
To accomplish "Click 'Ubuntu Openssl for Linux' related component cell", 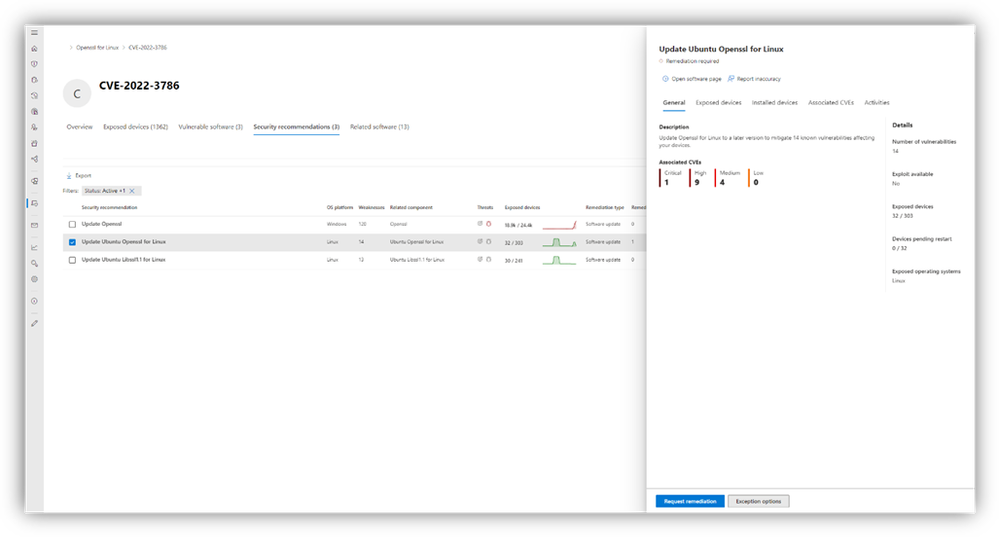I will click(417, 242).
